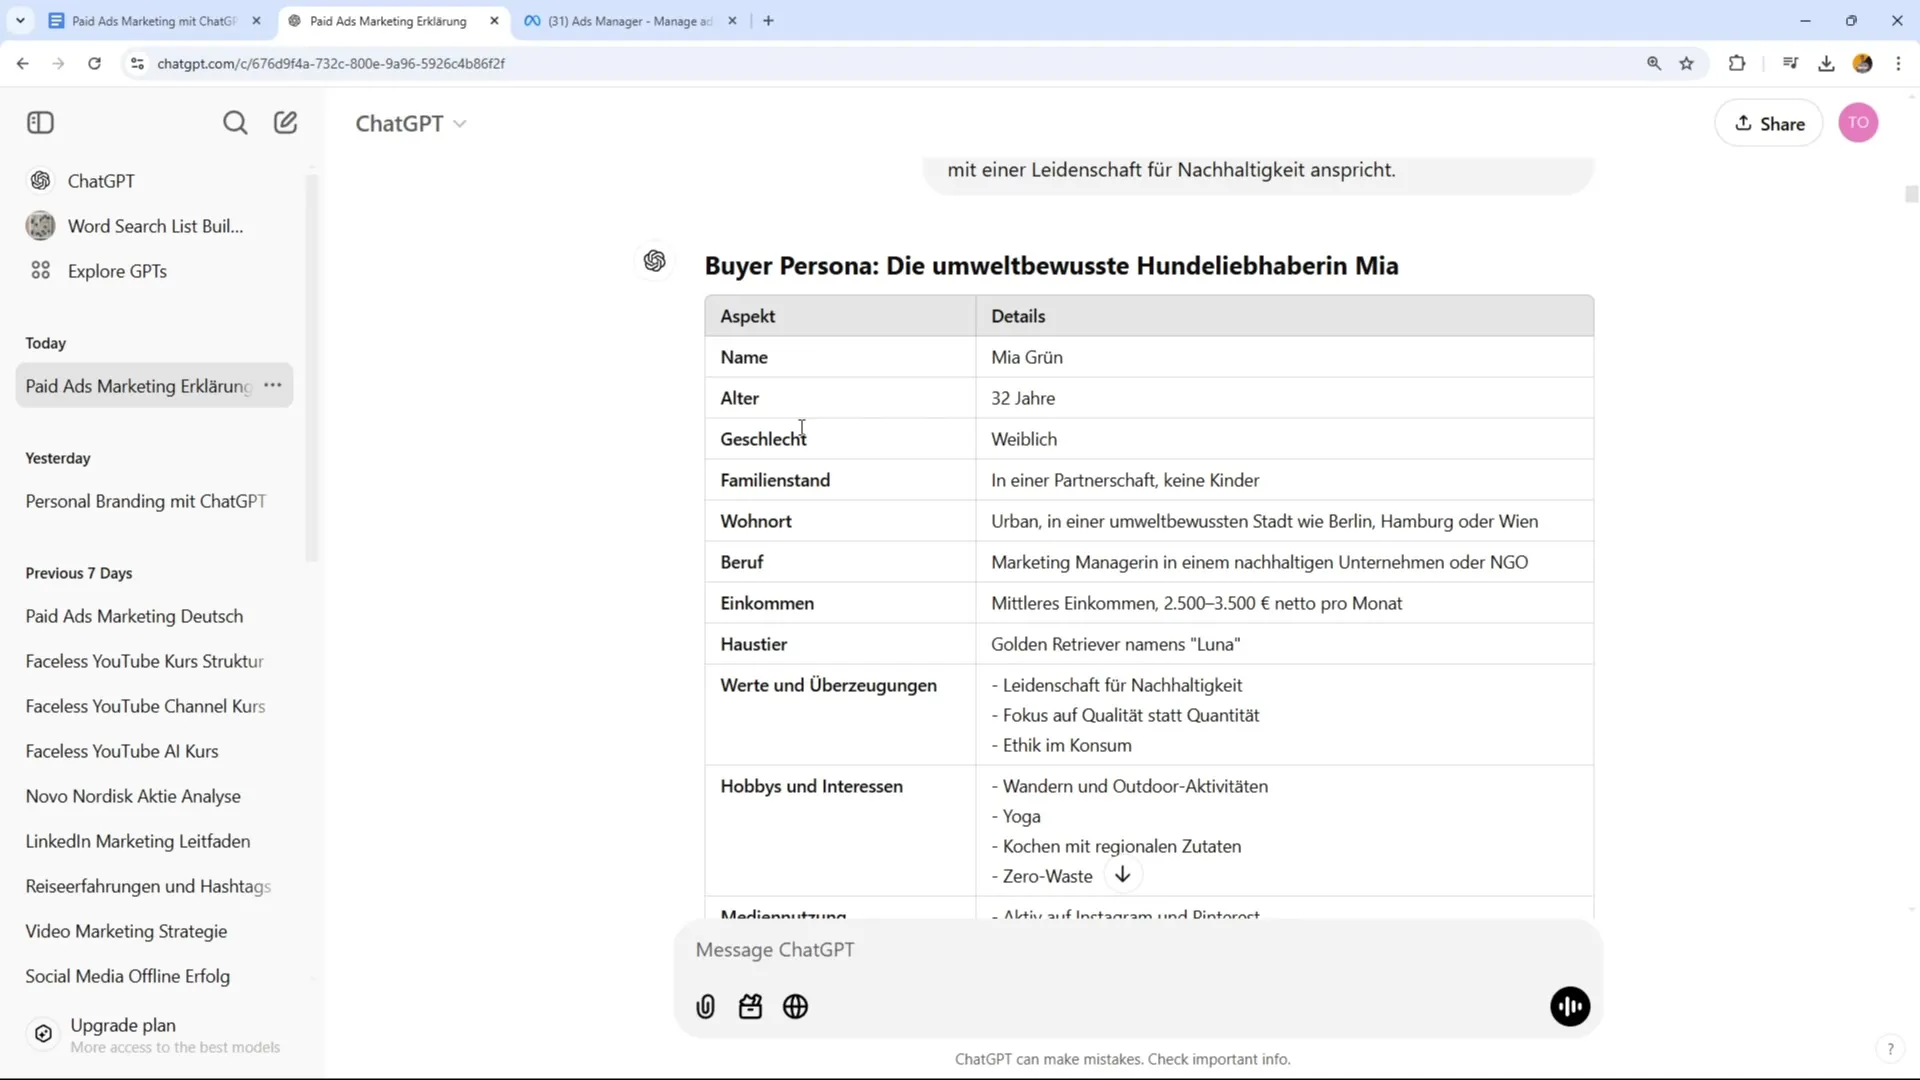Open the Chrome three-dot menu

click(x=1898, y=63)
